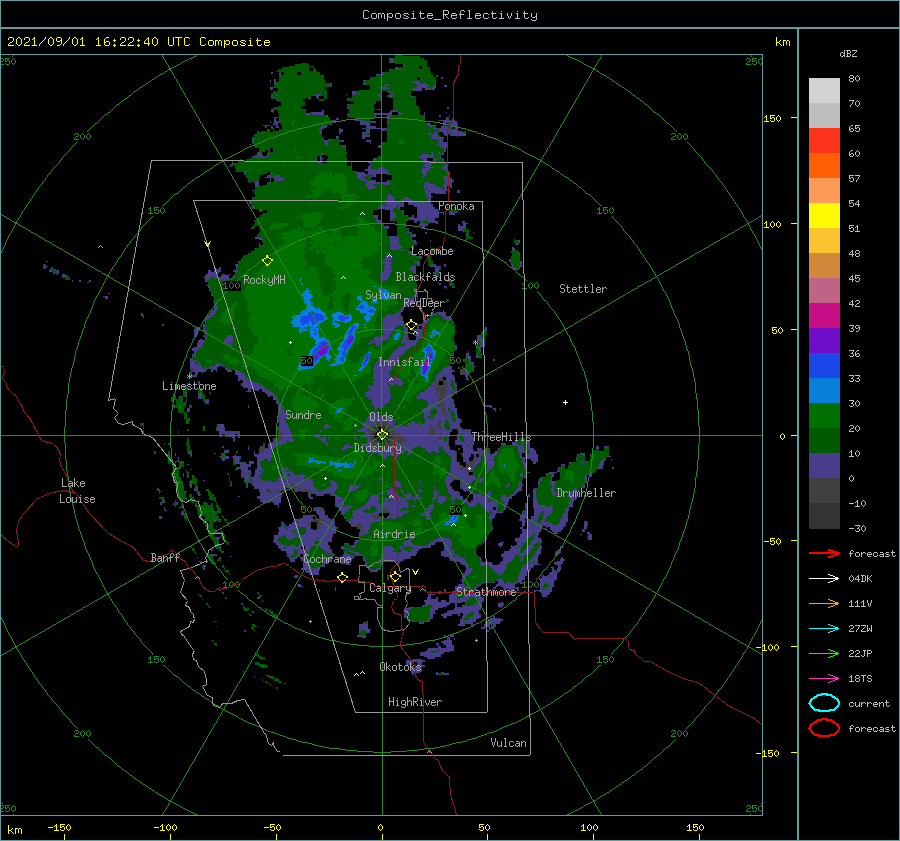
Task: Click the Lake Louise label
Action: 77,491
